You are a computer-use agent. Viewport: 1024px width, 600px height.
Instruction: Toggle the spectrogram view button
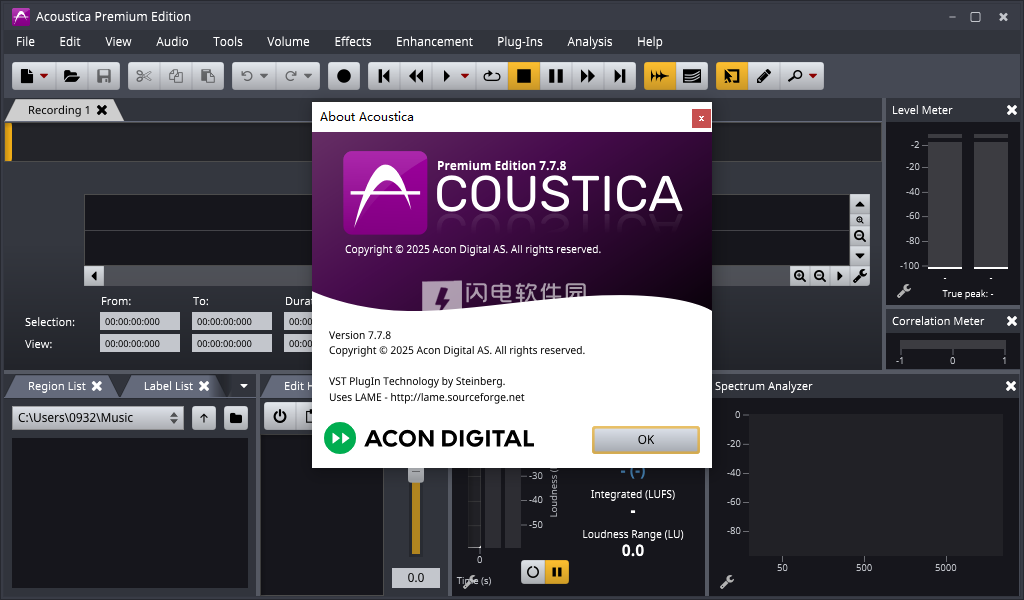click(x=692, y=76)
